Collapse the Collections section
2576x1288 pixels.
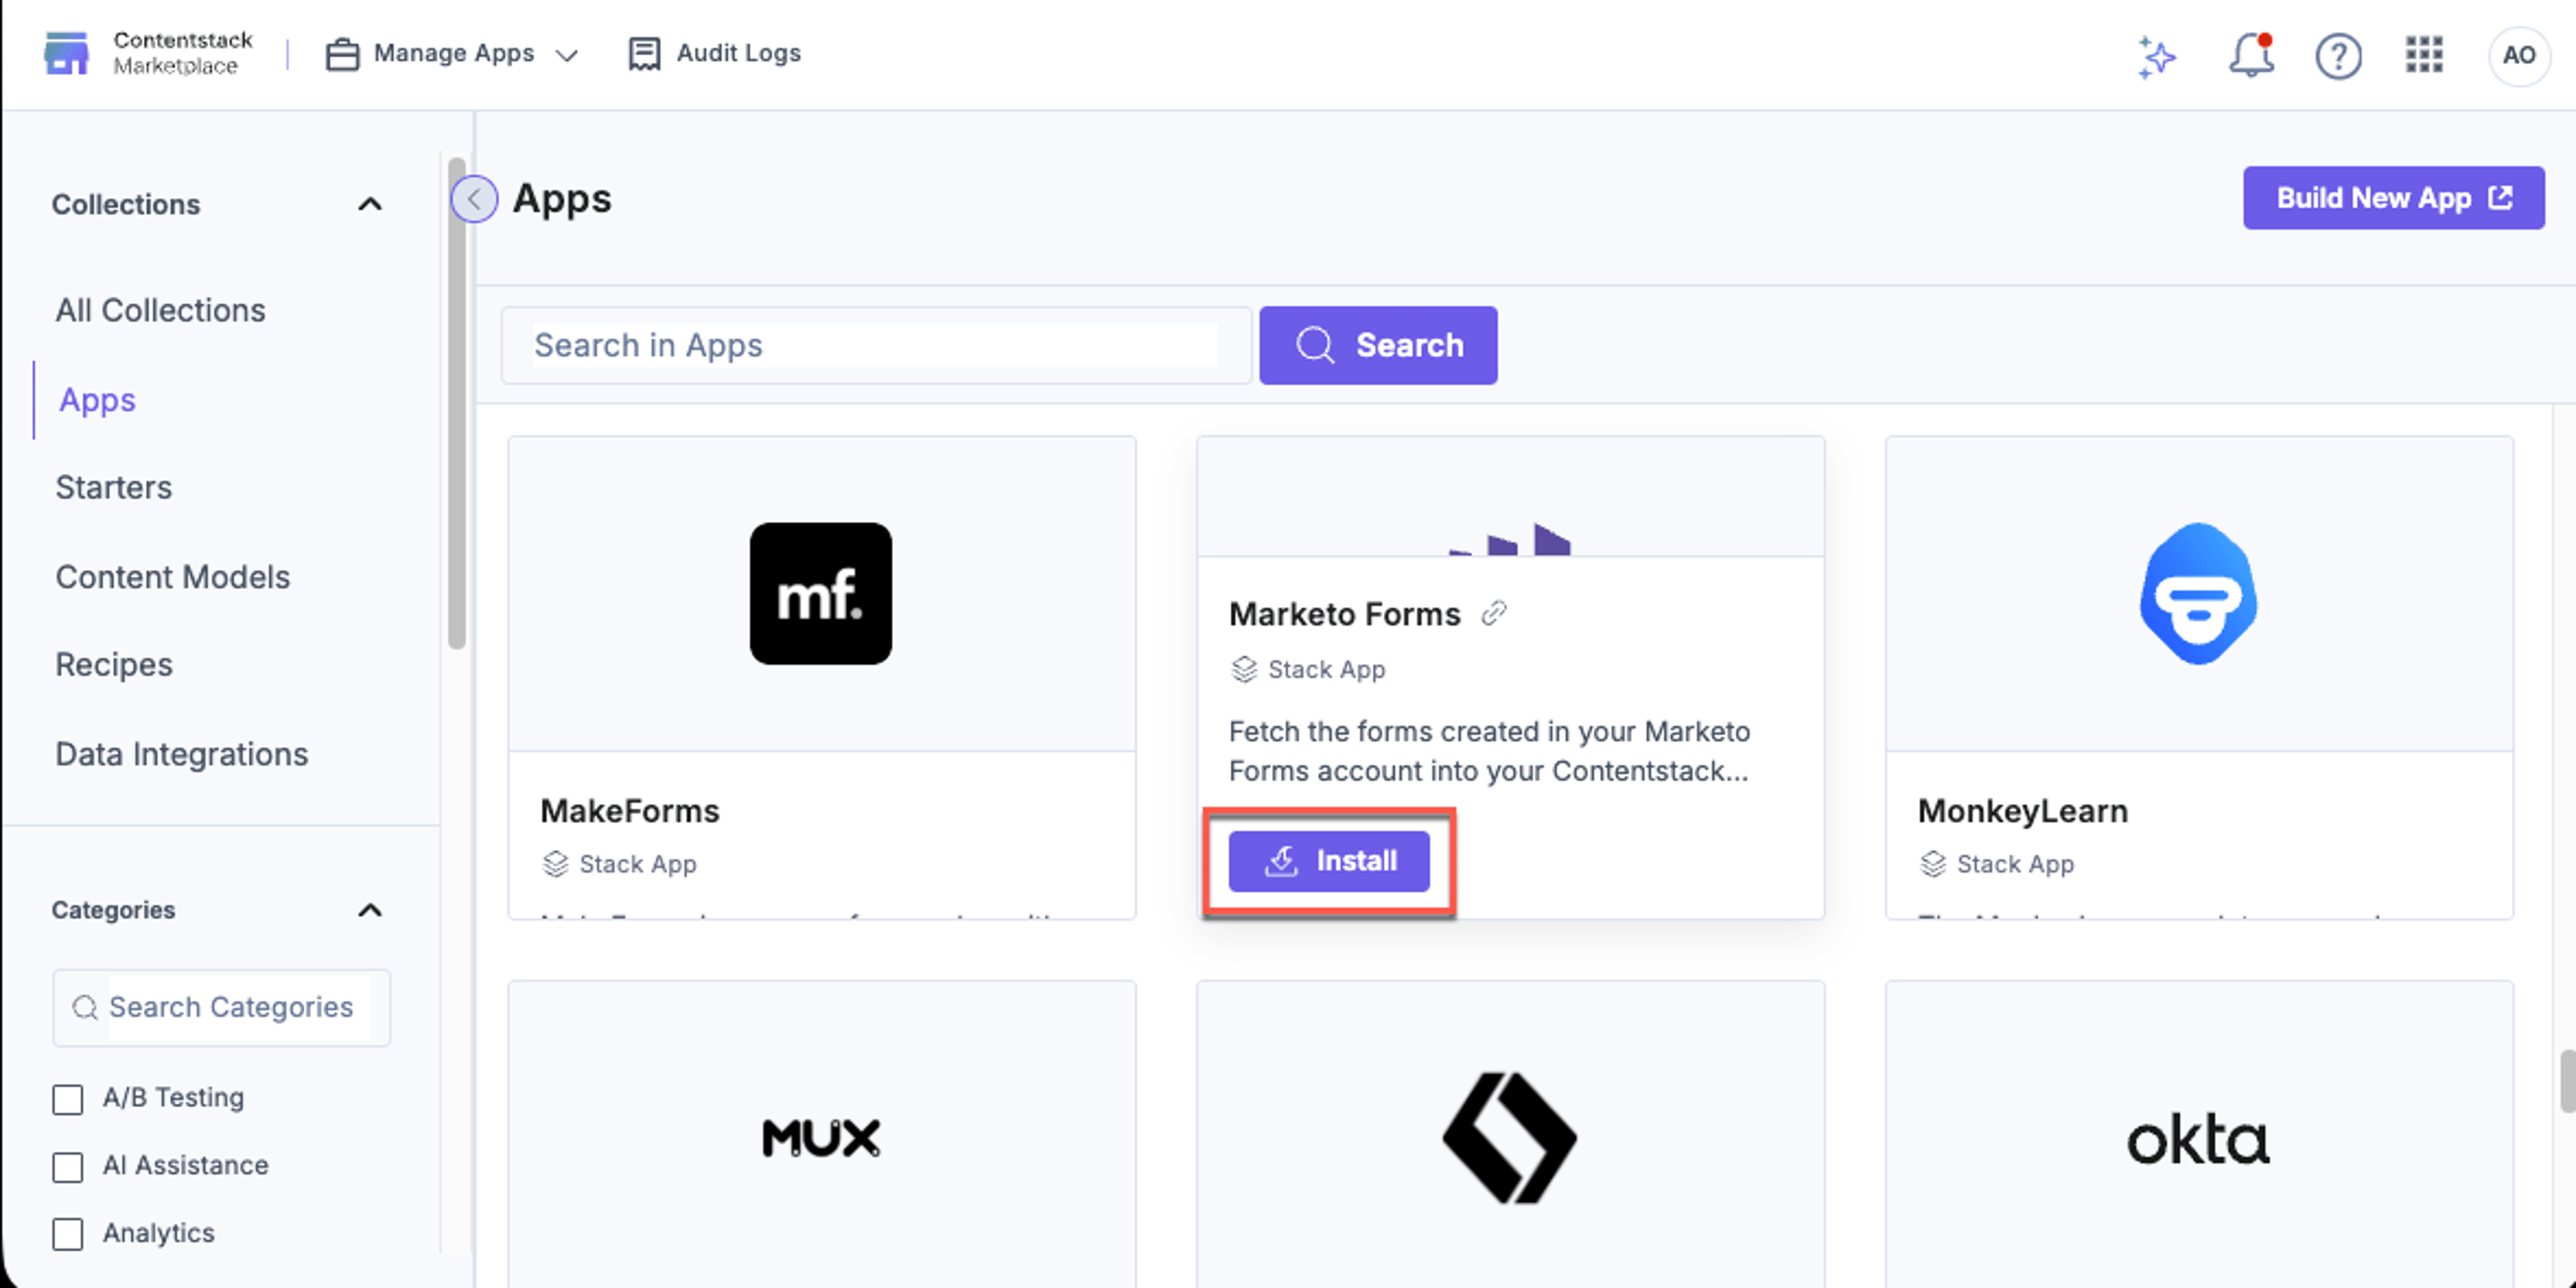point(370,204)
